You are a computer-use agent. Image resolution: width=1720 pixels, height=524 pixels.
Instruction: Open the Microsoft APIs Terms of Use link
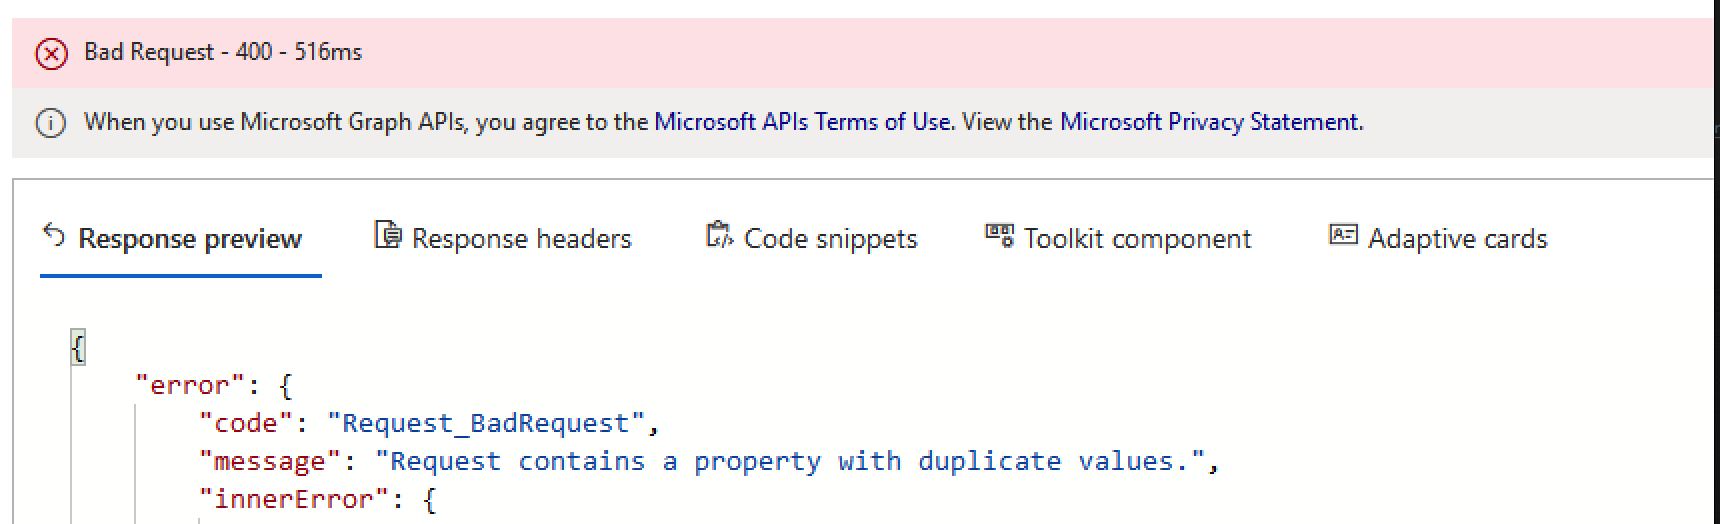click(x=802, y=122)
